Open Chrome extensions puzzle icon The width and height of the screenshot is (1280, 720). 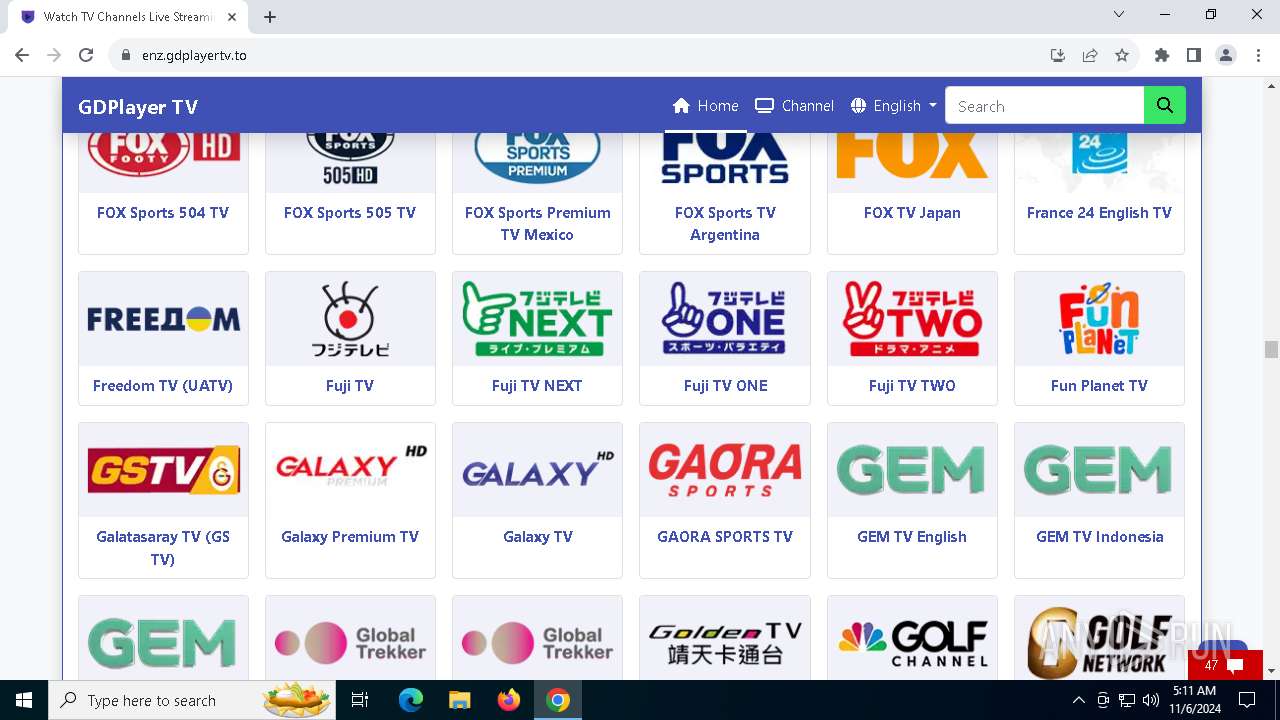pyautogui.click(x=1162, y=55)
